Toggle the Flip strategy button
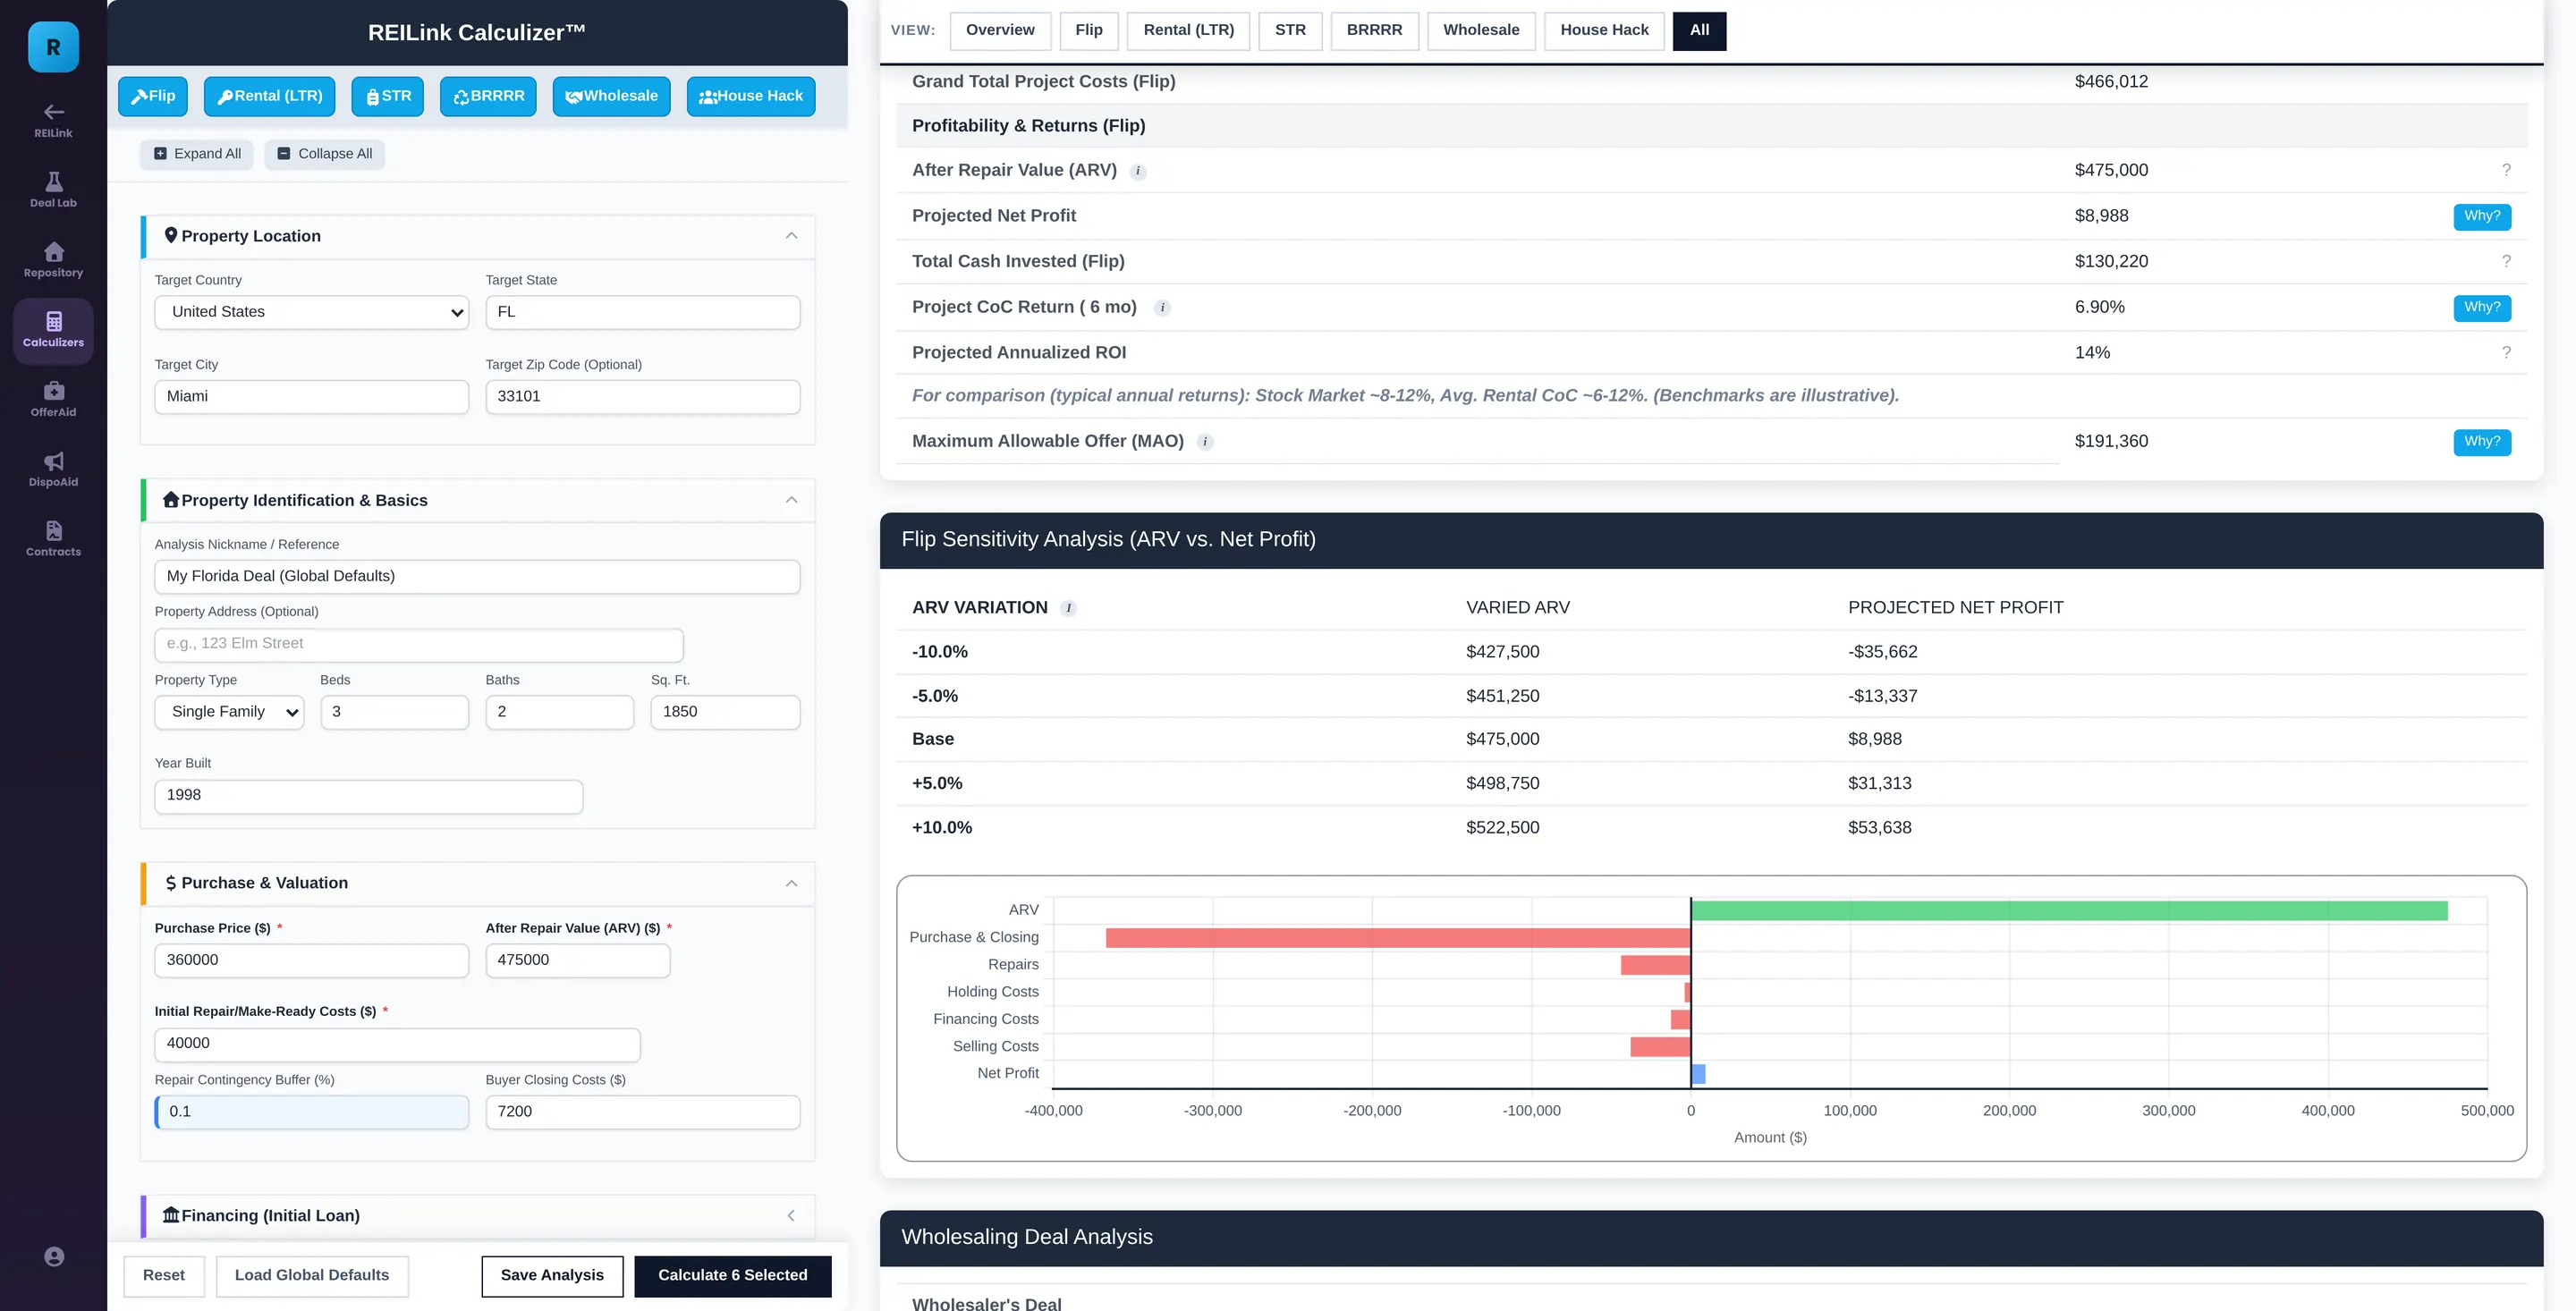This screenshot has width=2576, height=1311. click(x=153, y=96)
